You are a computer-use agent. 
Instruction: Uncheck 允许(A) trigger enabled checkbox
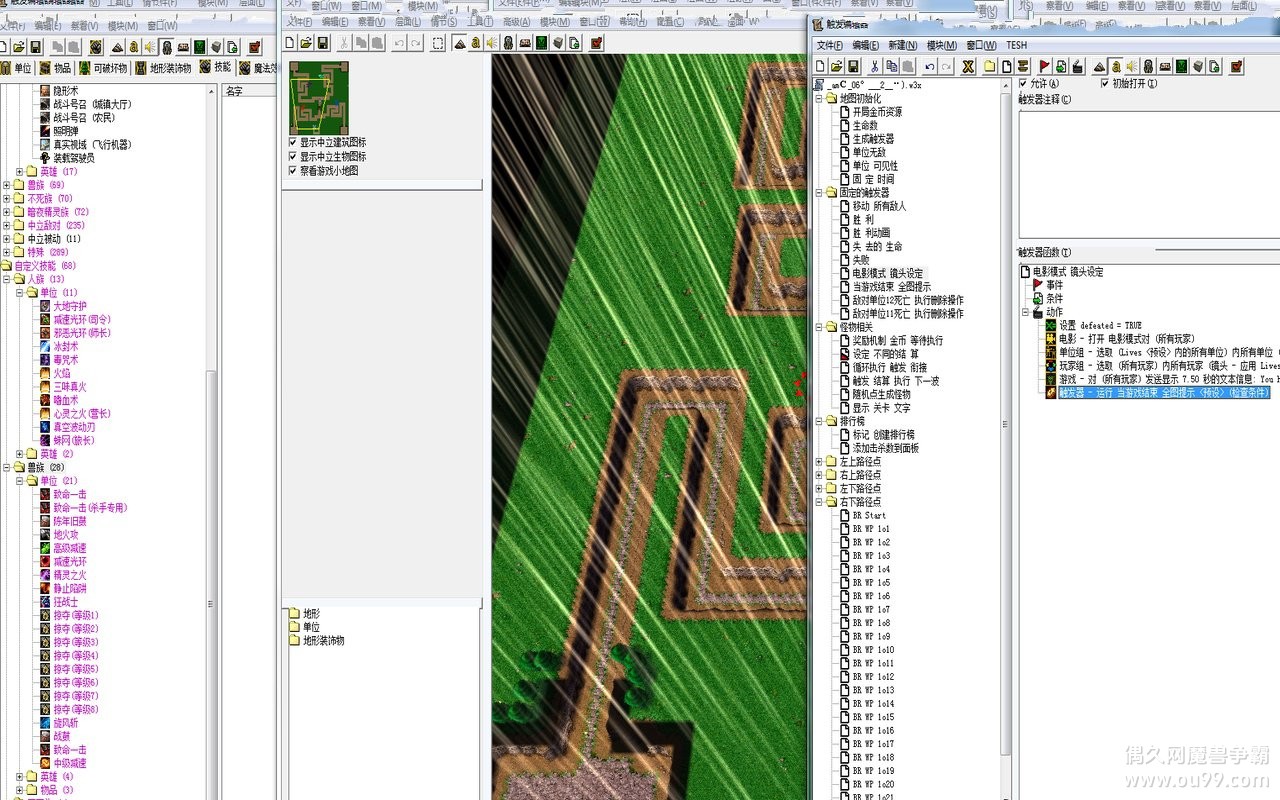click(1023, 84)
